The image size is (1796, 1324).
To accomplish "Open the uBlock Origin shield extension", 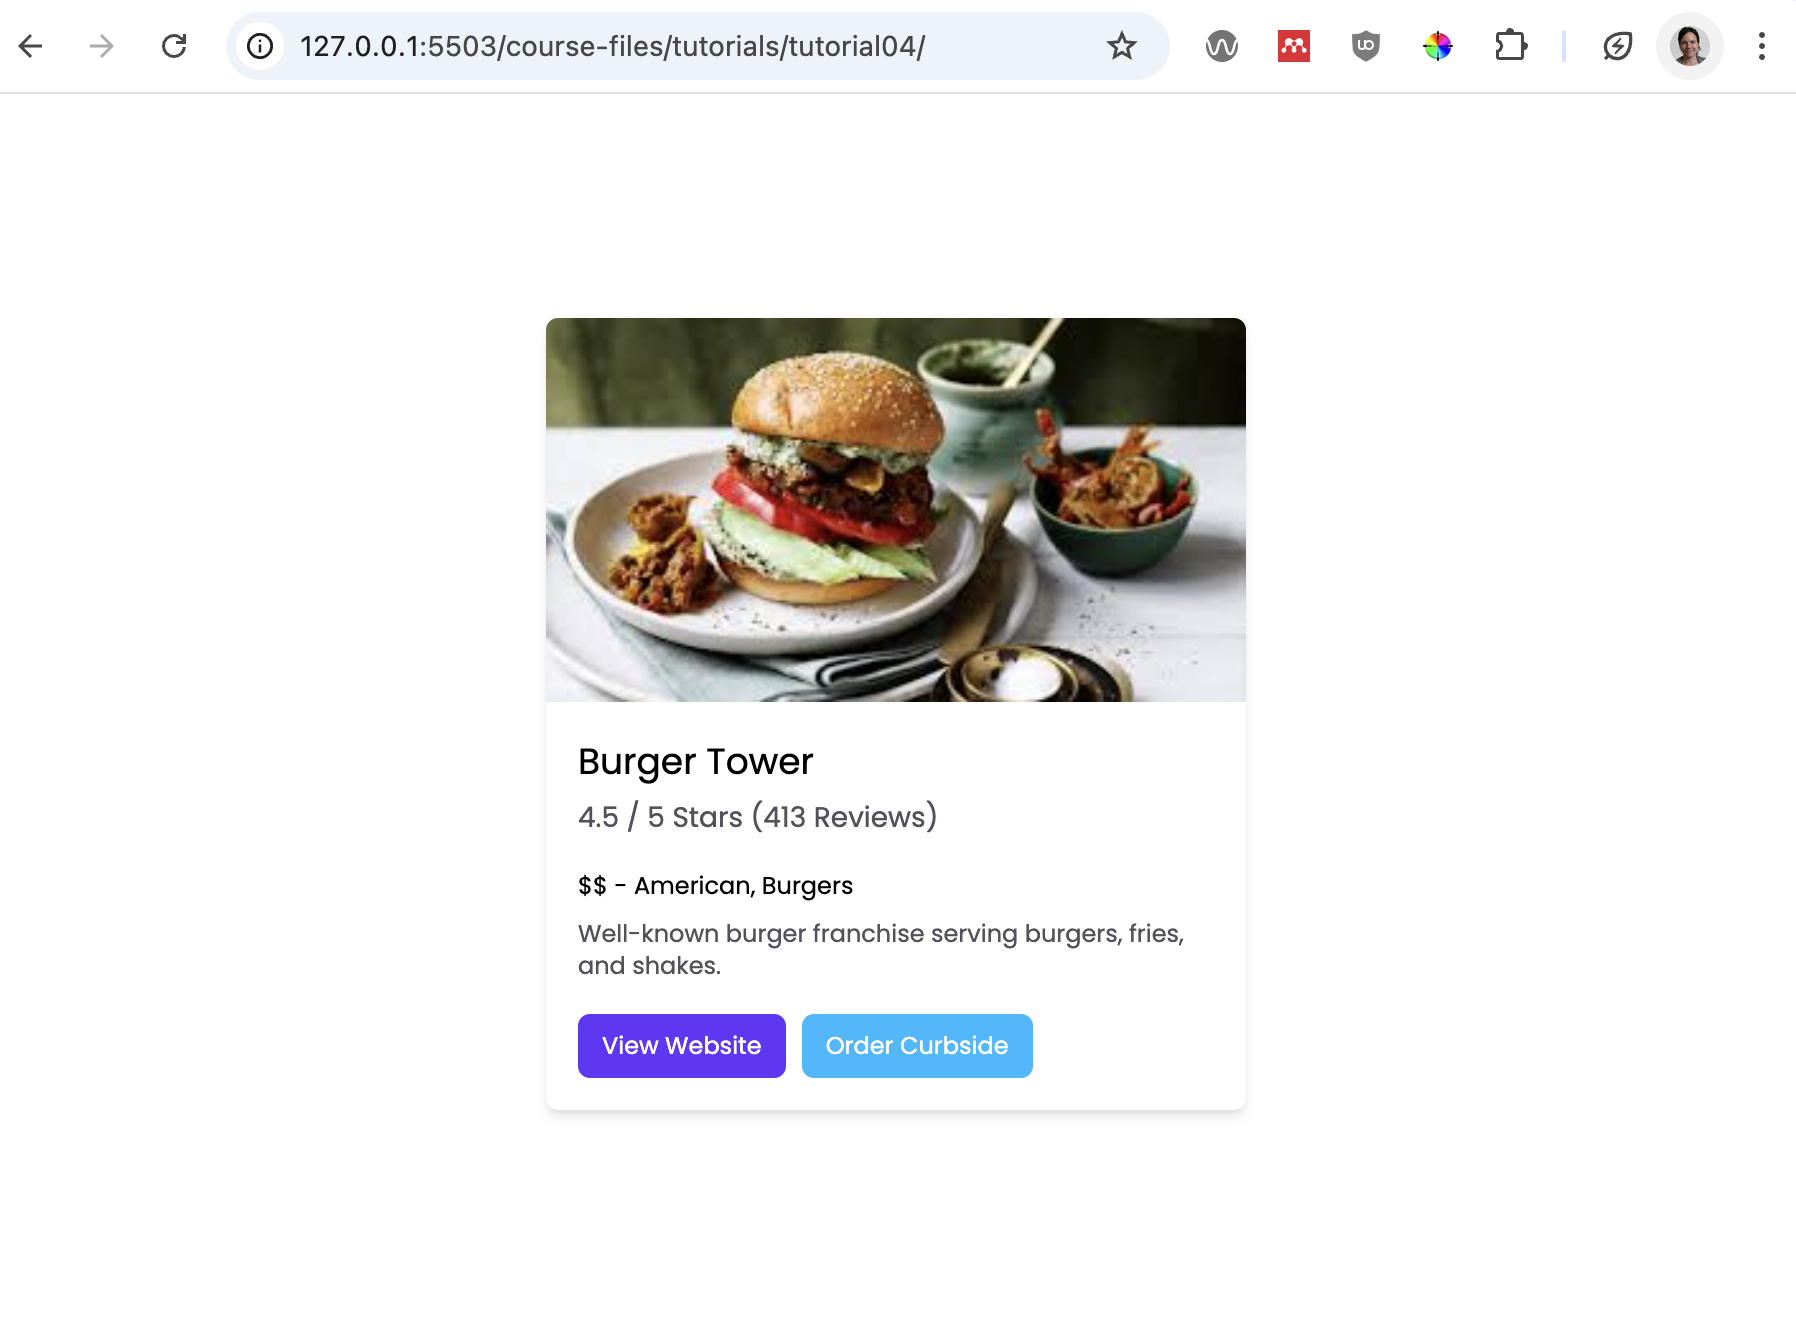I will tap(1366, 46).
